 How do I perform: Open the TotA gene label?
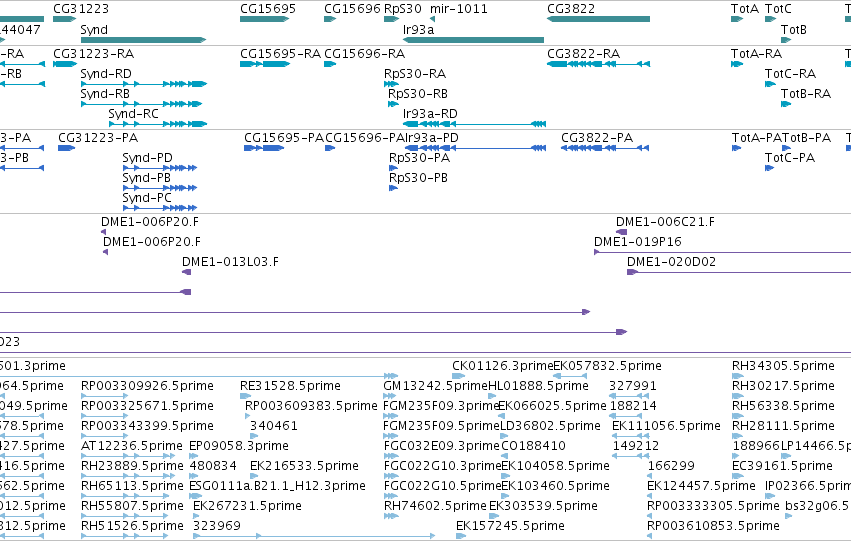click(x=745, y=9)
